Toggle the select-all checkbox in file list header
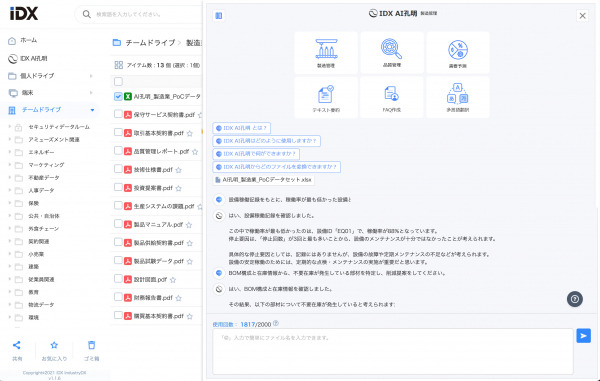600x381 pixels. (x=118, y=81)
